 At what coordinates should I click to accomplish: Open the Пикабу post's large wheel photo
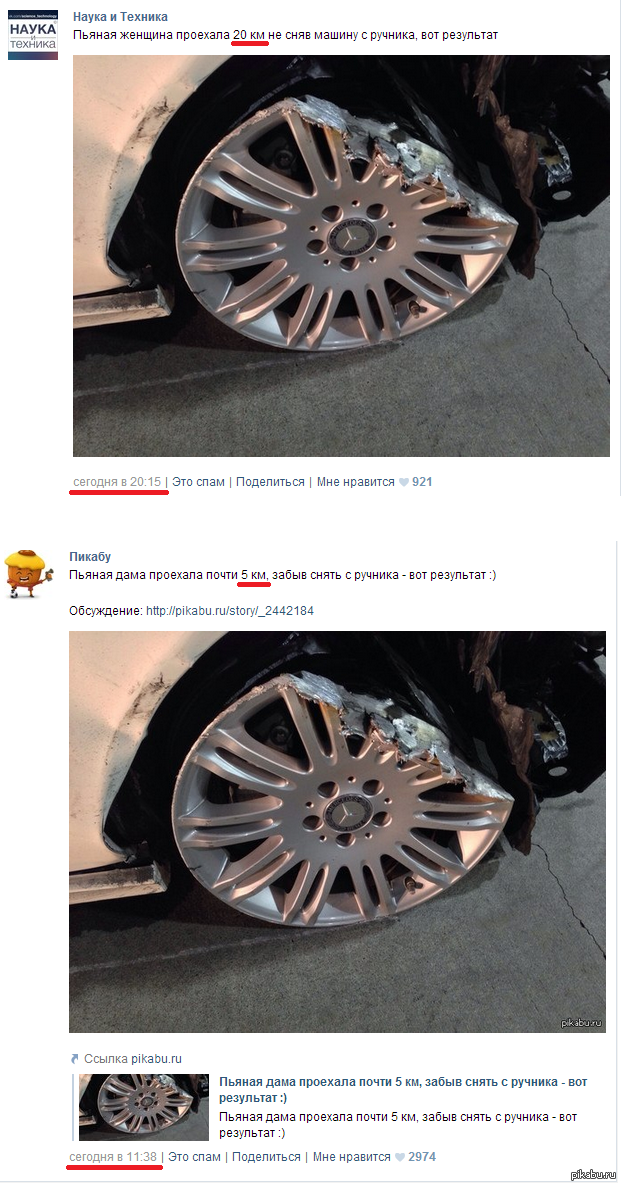(x=337, y=832)
